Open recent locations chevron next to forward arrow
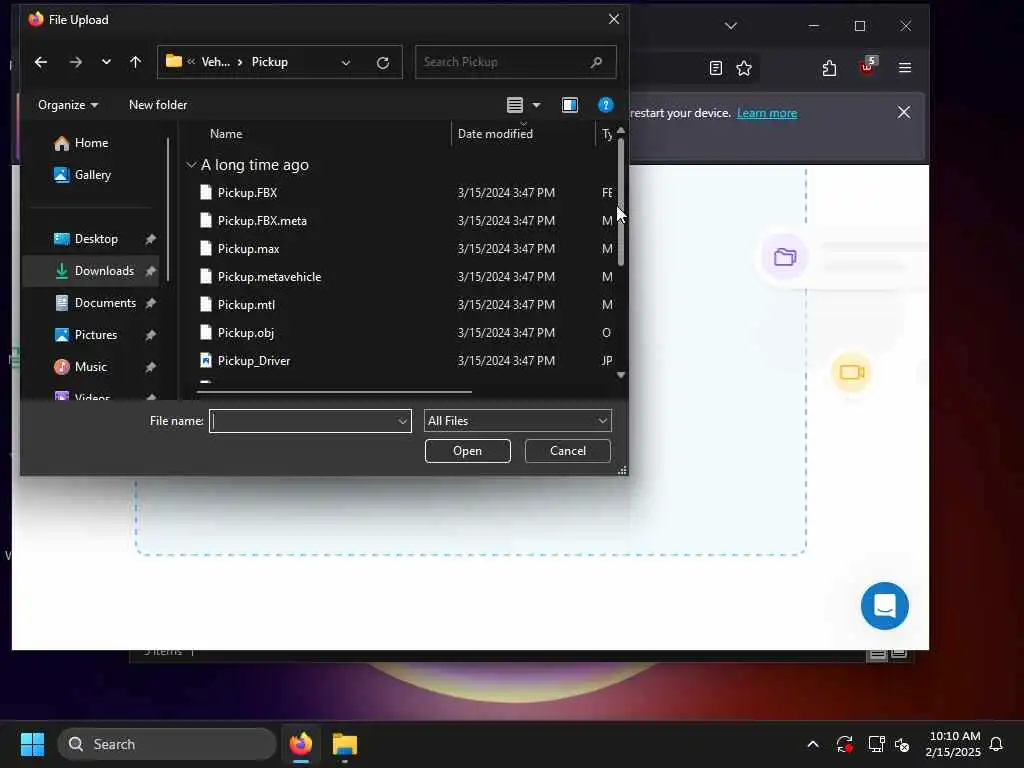 pyautogui.click(x=106, y=62)
